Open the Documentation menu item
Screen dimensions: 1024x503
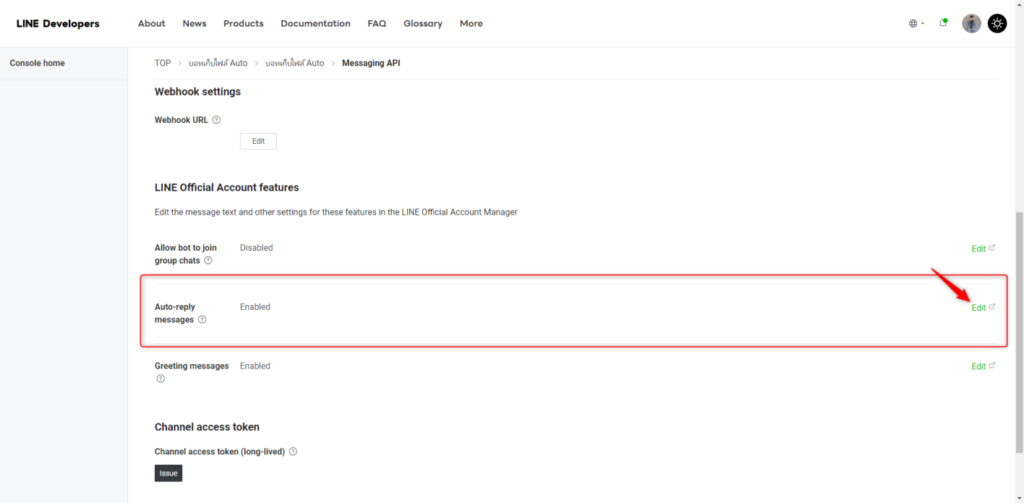tap(315, 23)
